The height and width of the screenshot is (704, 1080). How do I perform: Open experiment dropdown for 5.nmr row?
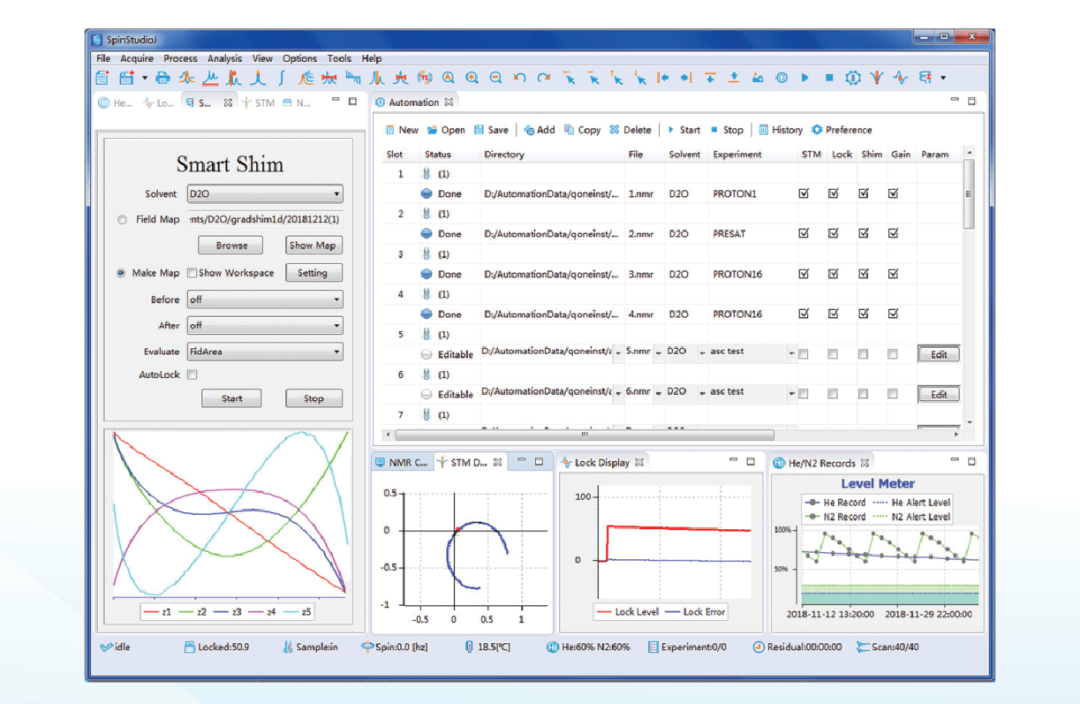point(791,353)
